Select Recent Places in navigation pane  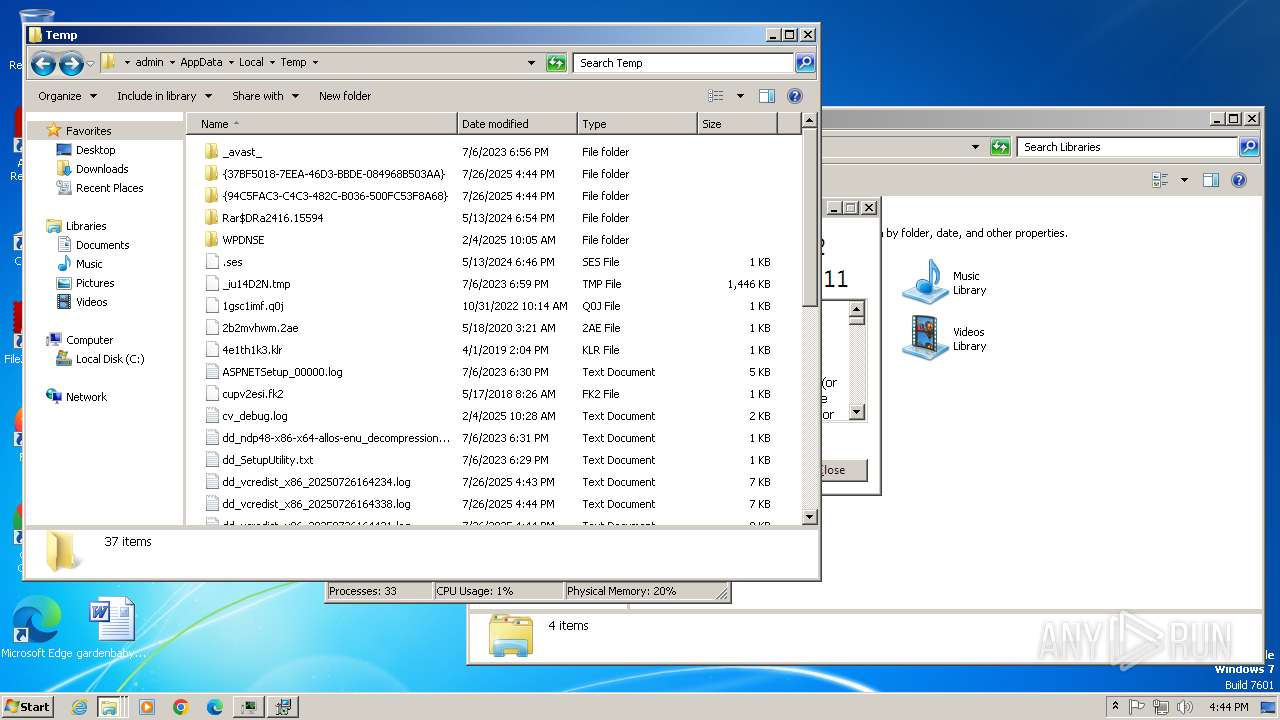click(109, 188)
